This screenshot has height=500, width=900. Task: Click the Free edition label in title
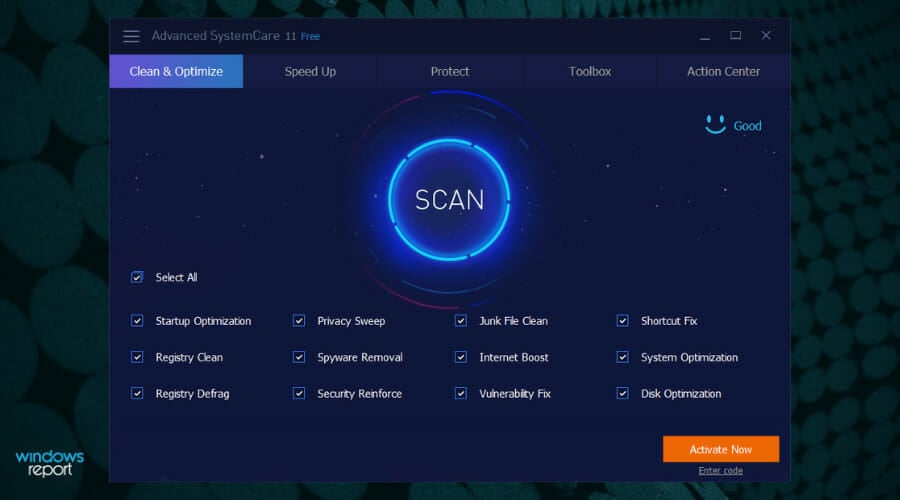311,36
